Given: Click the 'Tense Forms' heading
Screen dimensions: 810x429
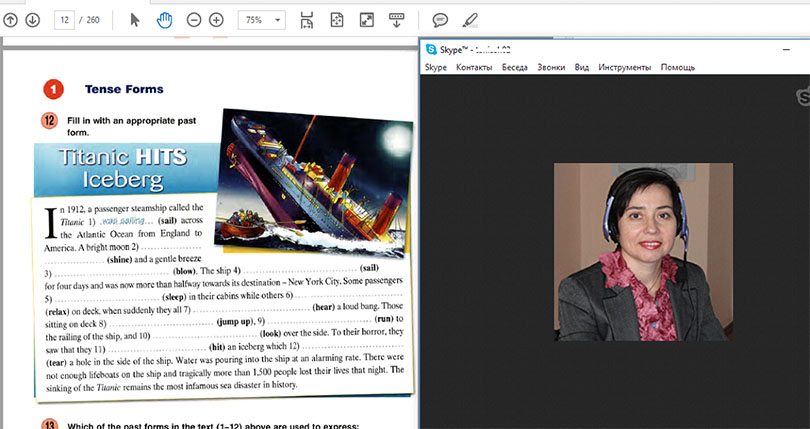Looking at the screenshot, I should (x=124, y=89).
